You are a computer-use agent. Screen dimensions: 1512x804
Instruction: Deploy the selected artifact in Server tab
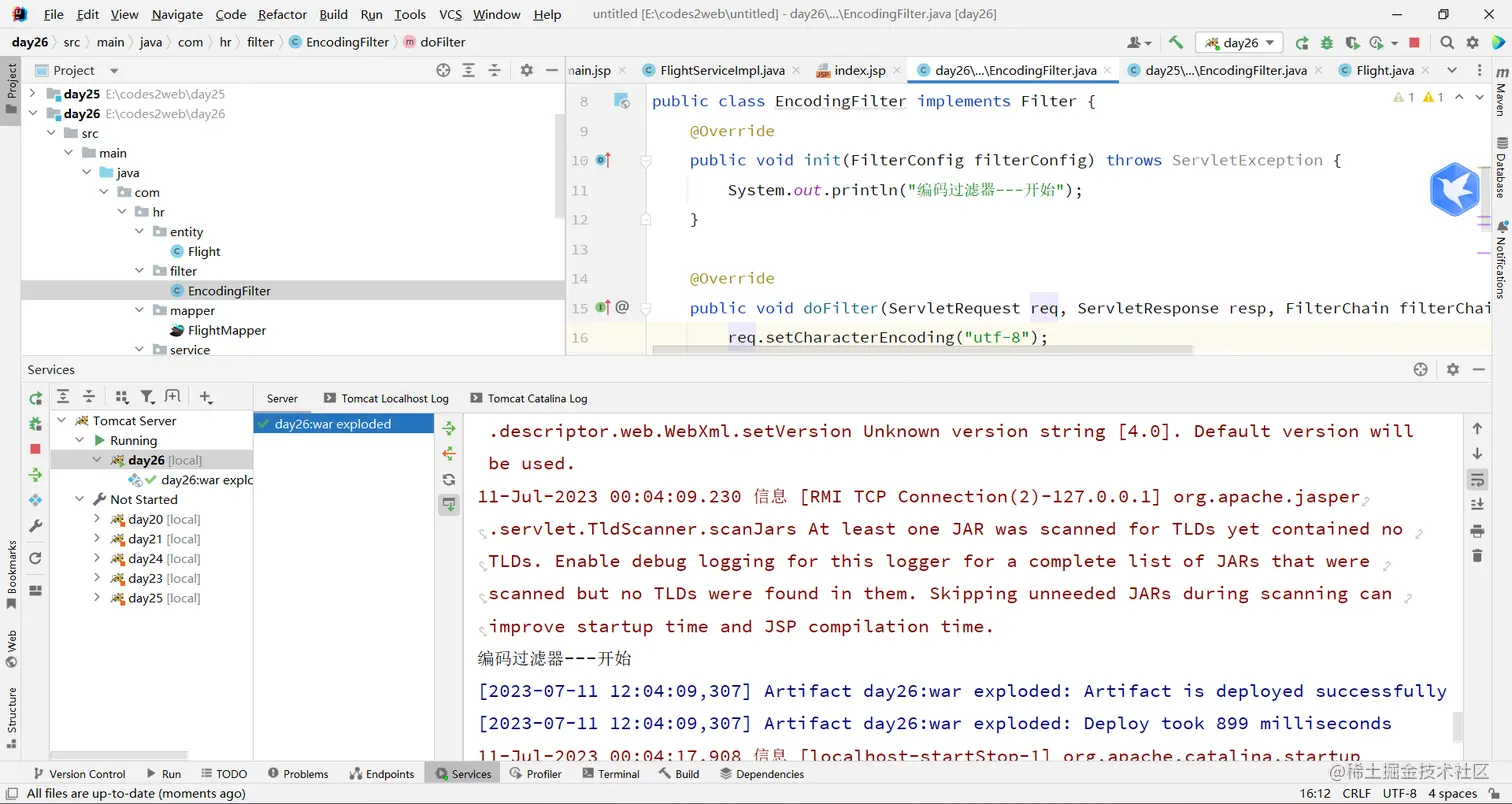tap(449, 428)
